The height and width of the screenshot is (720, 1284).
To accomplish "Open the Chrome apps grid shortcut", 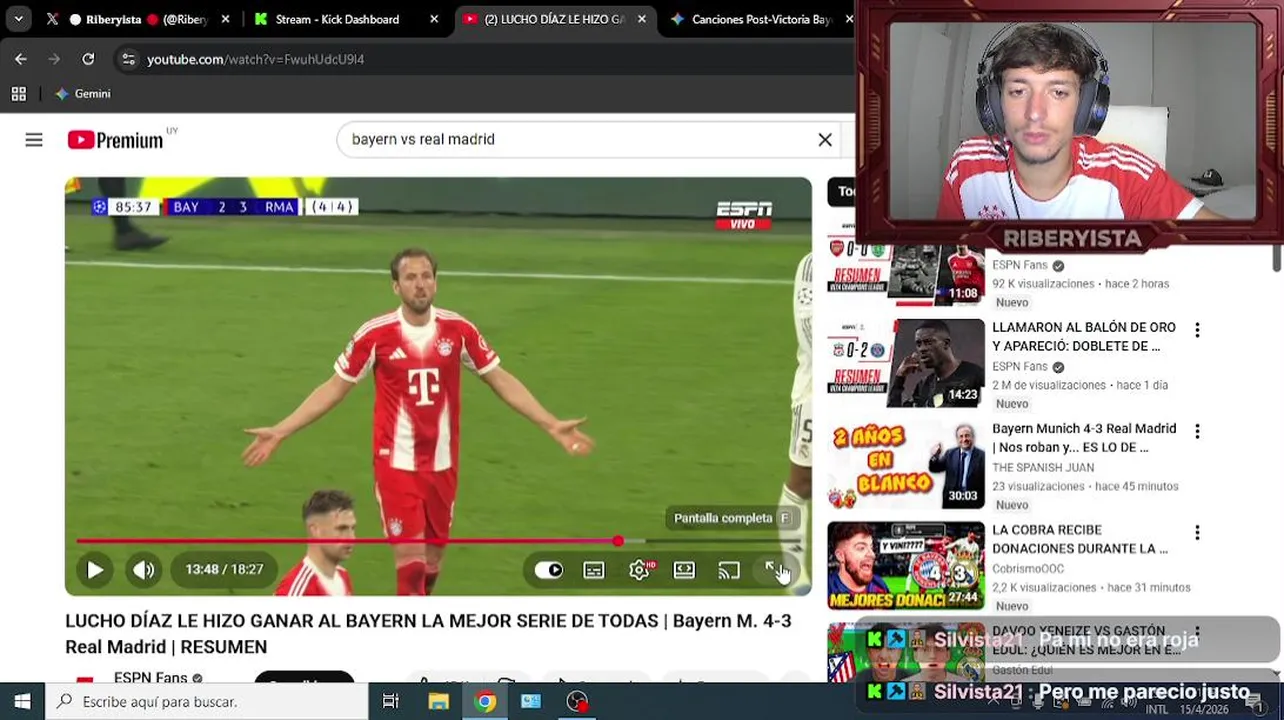I will [x=18, y=94].
